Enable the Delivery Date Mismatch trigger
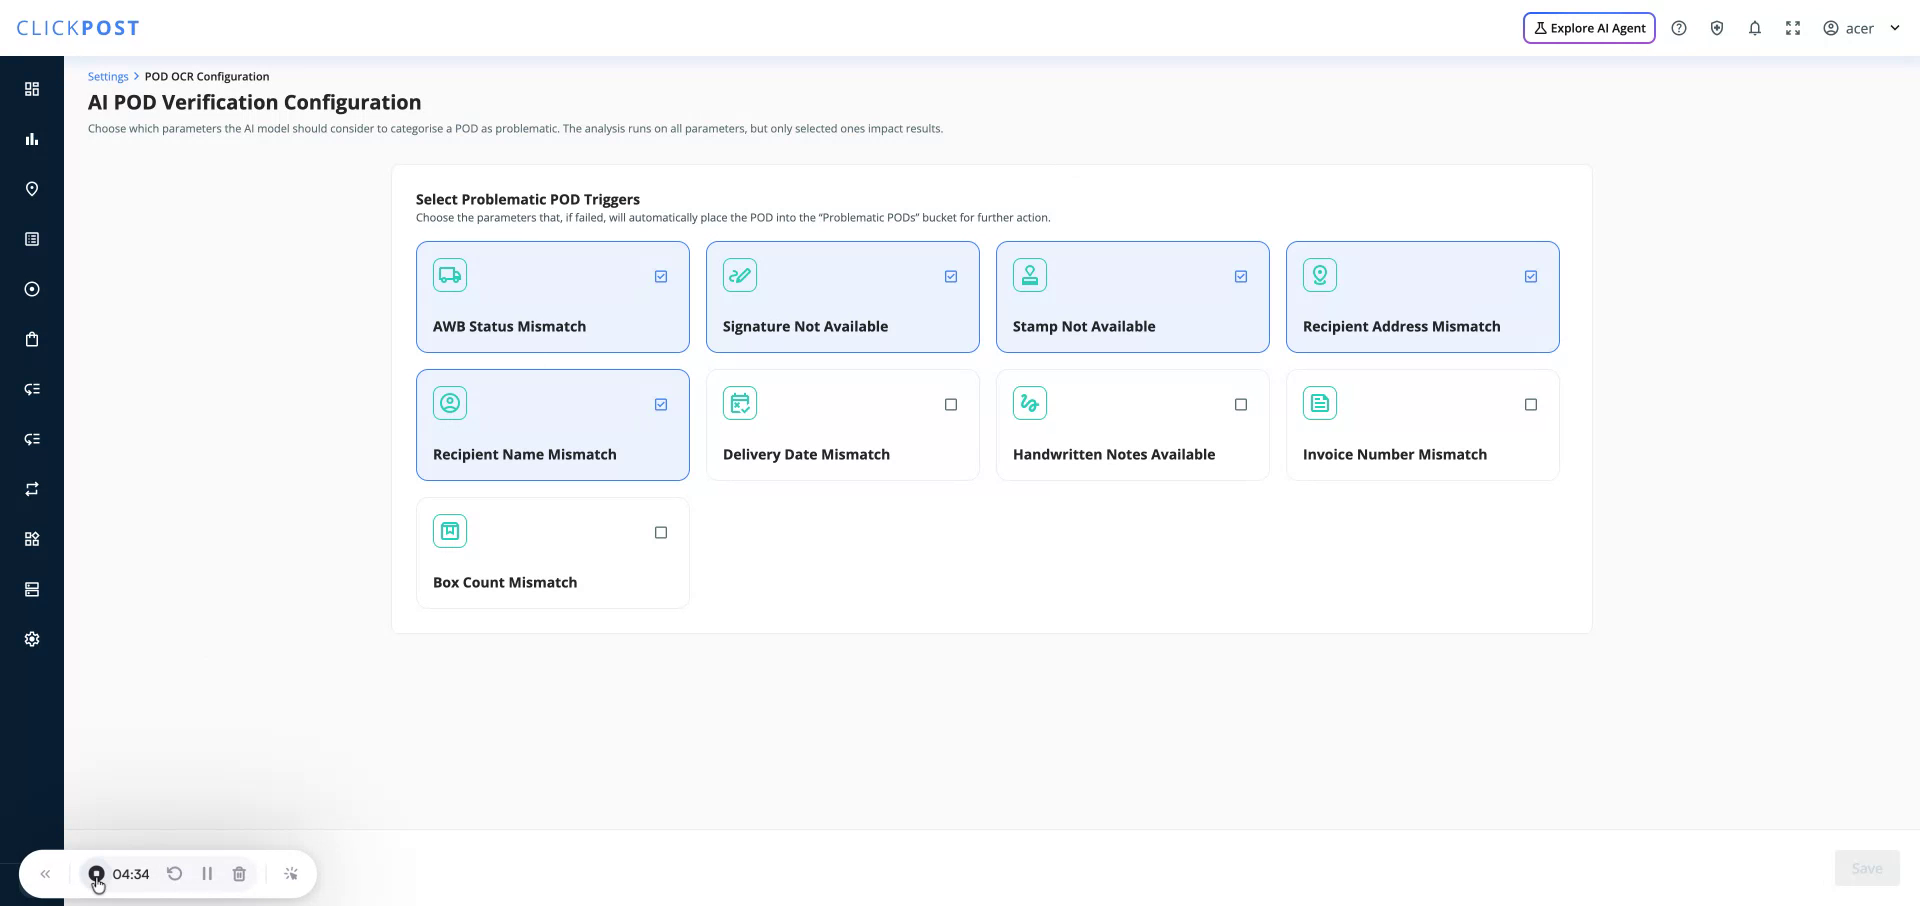The height and width of the screenshot is (906, 1920). (950, 404)
